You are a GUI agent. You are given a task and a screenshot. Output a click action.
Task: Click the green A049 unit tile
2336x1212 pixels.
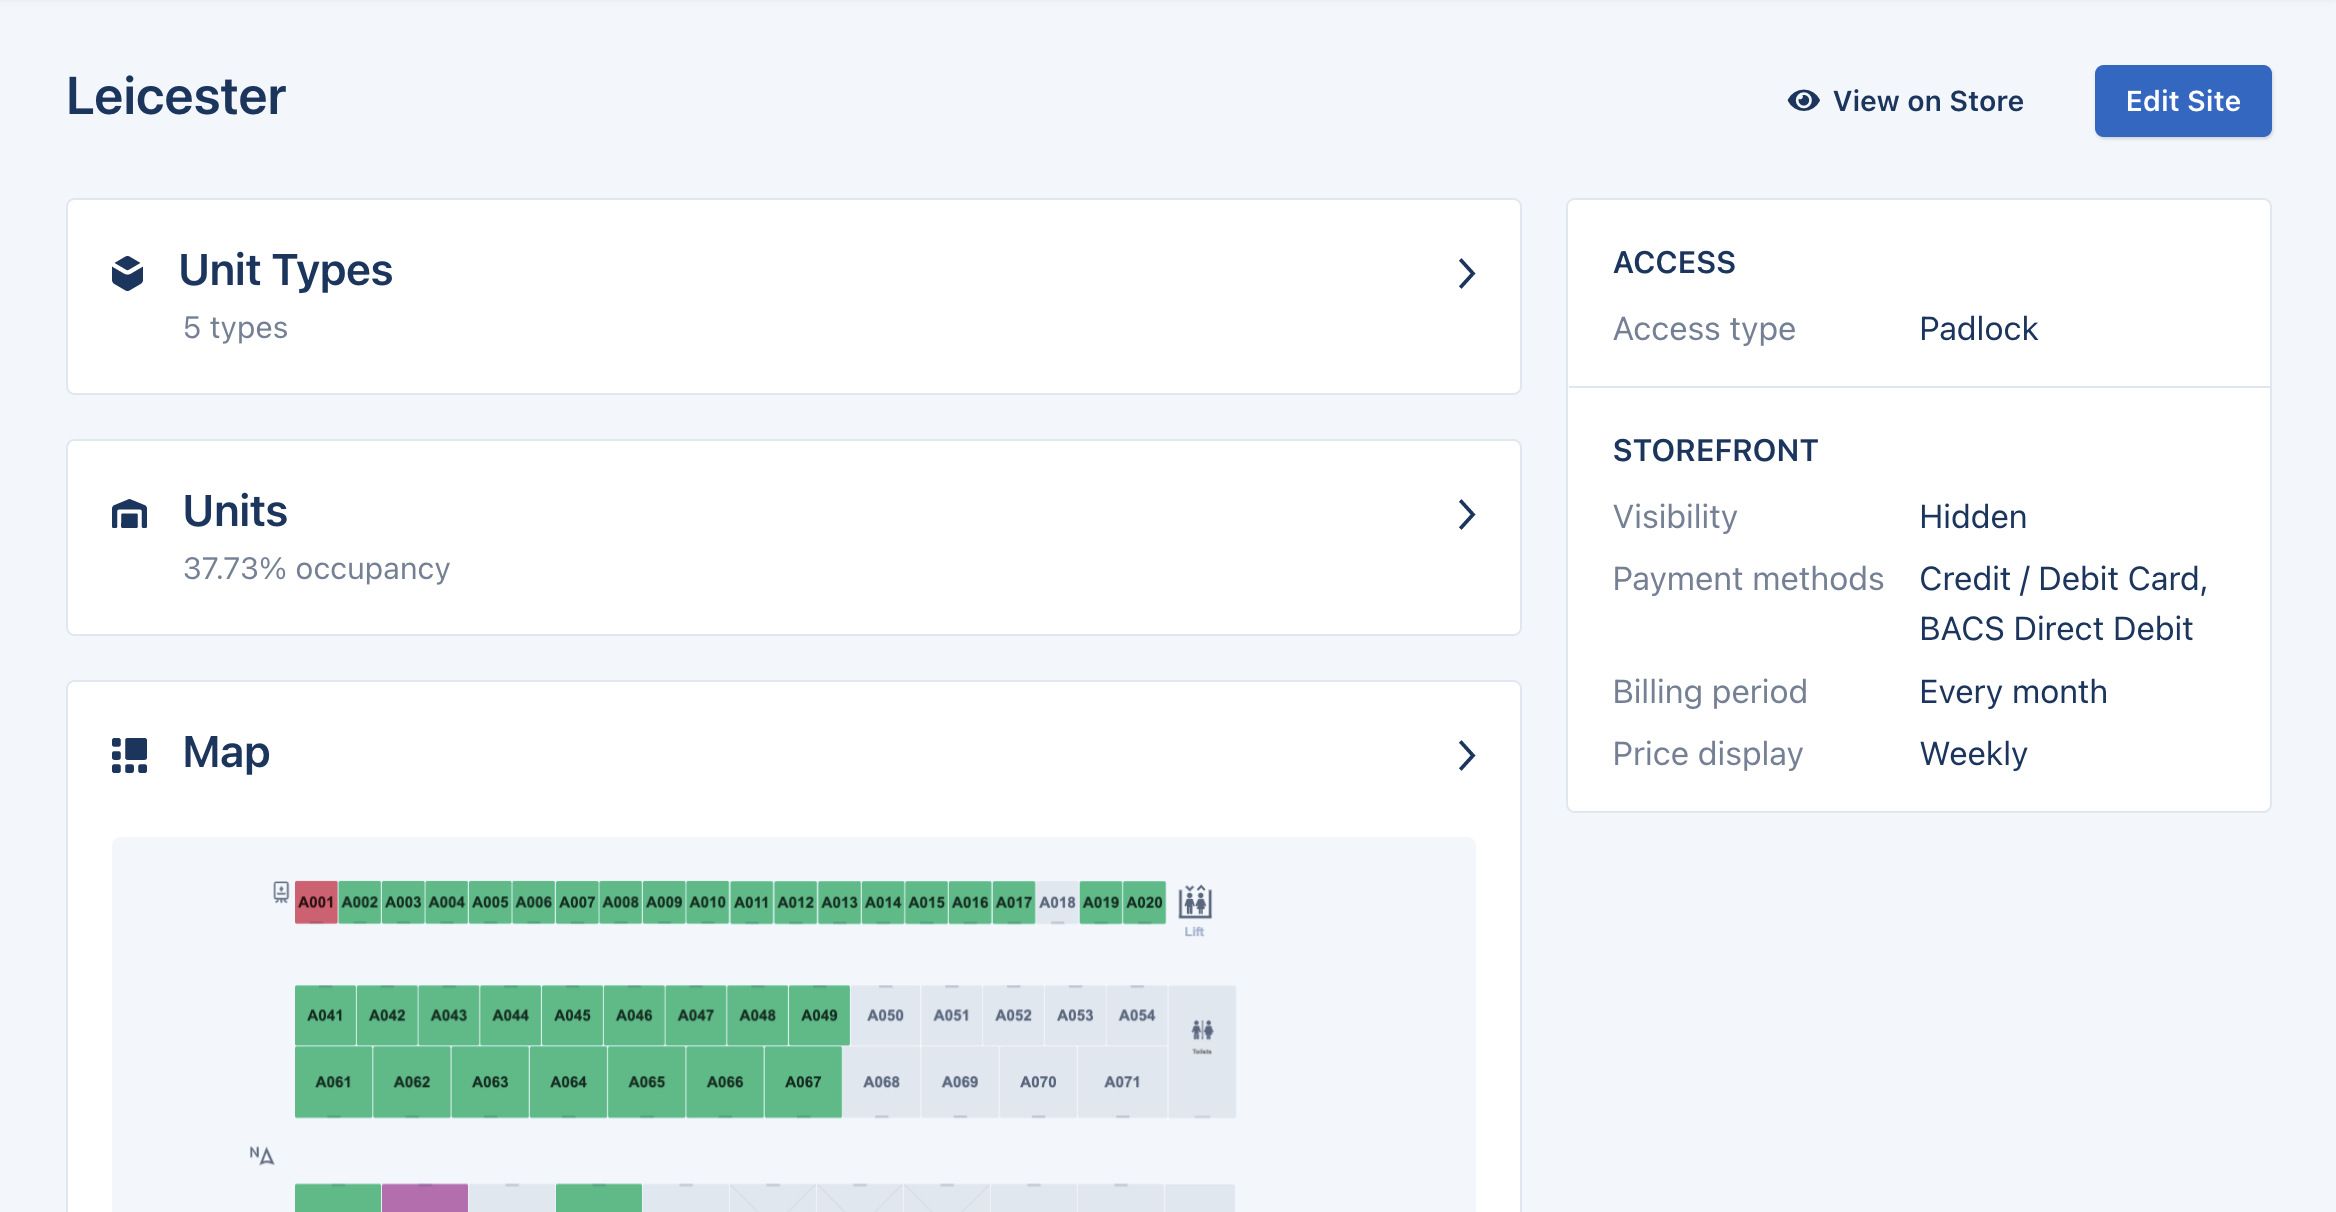coord(819,1015)
